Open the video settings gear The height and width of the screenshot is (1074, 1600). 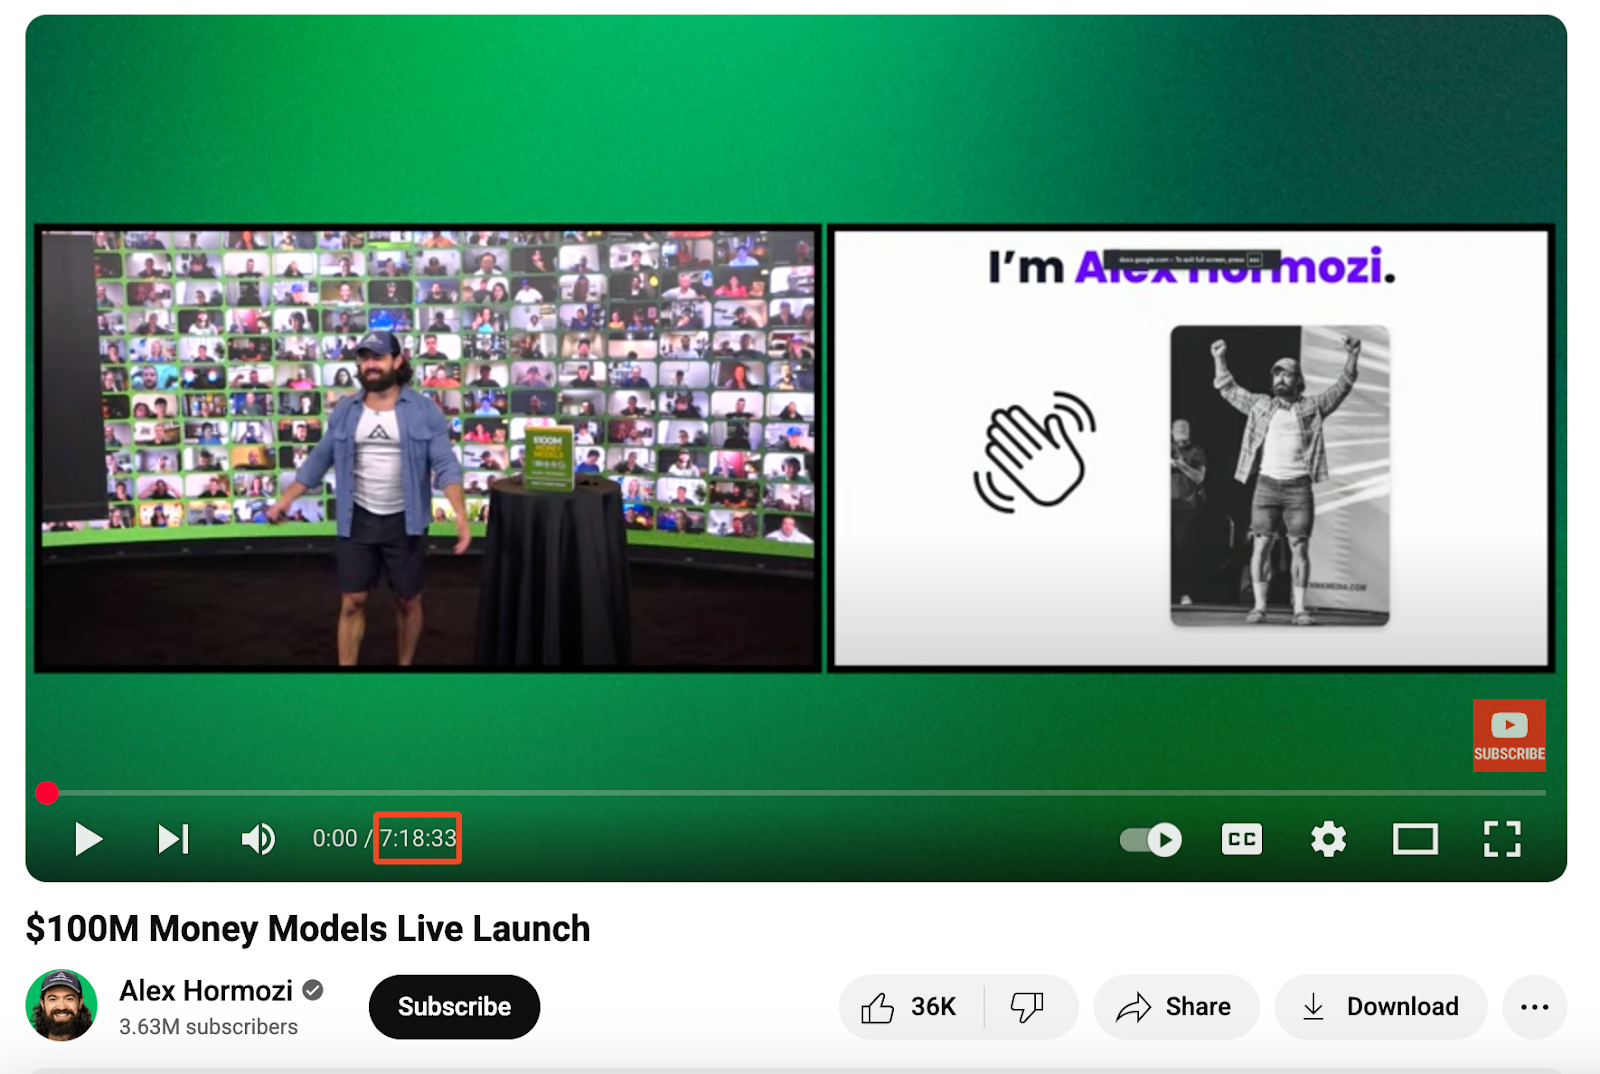click(x=1328, y=839)
